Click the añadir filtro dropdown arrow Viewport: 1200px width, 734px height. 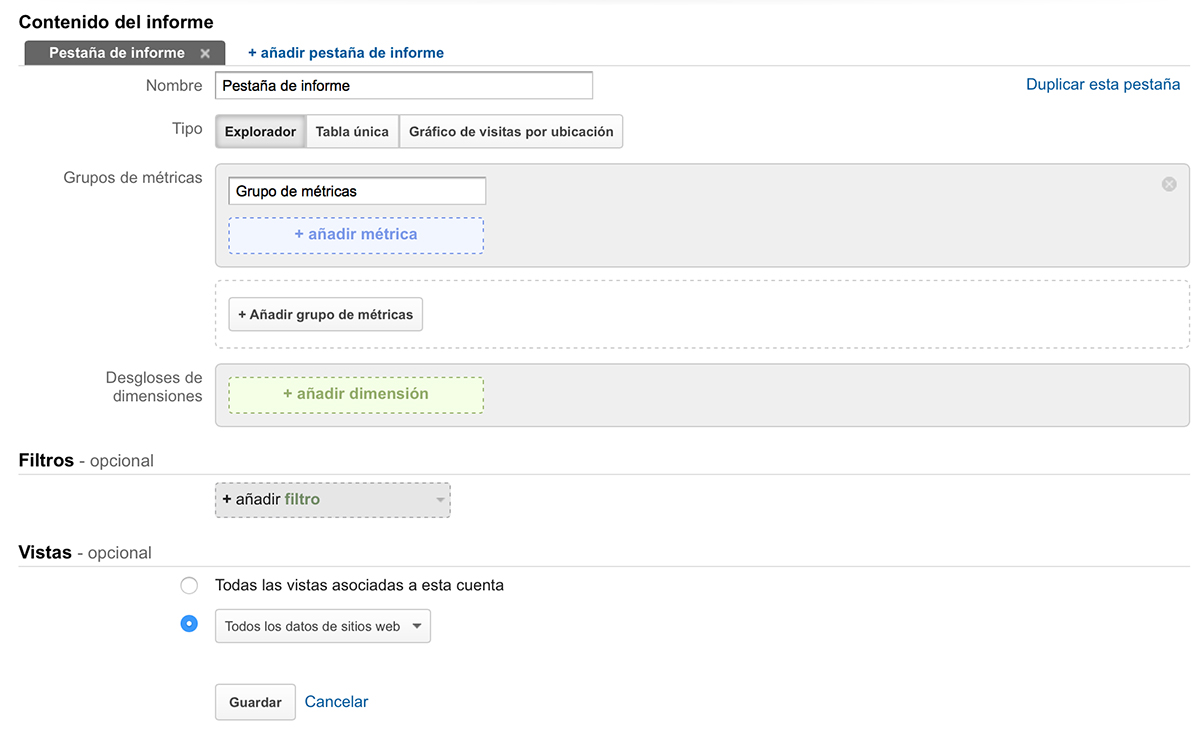(440, 500)
